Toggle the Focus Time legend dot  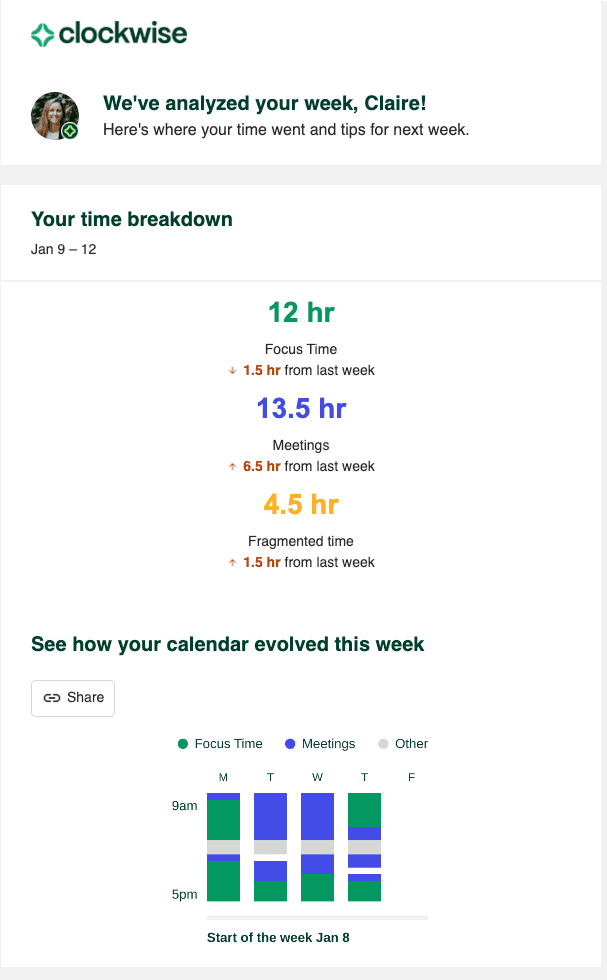[183, 744]
